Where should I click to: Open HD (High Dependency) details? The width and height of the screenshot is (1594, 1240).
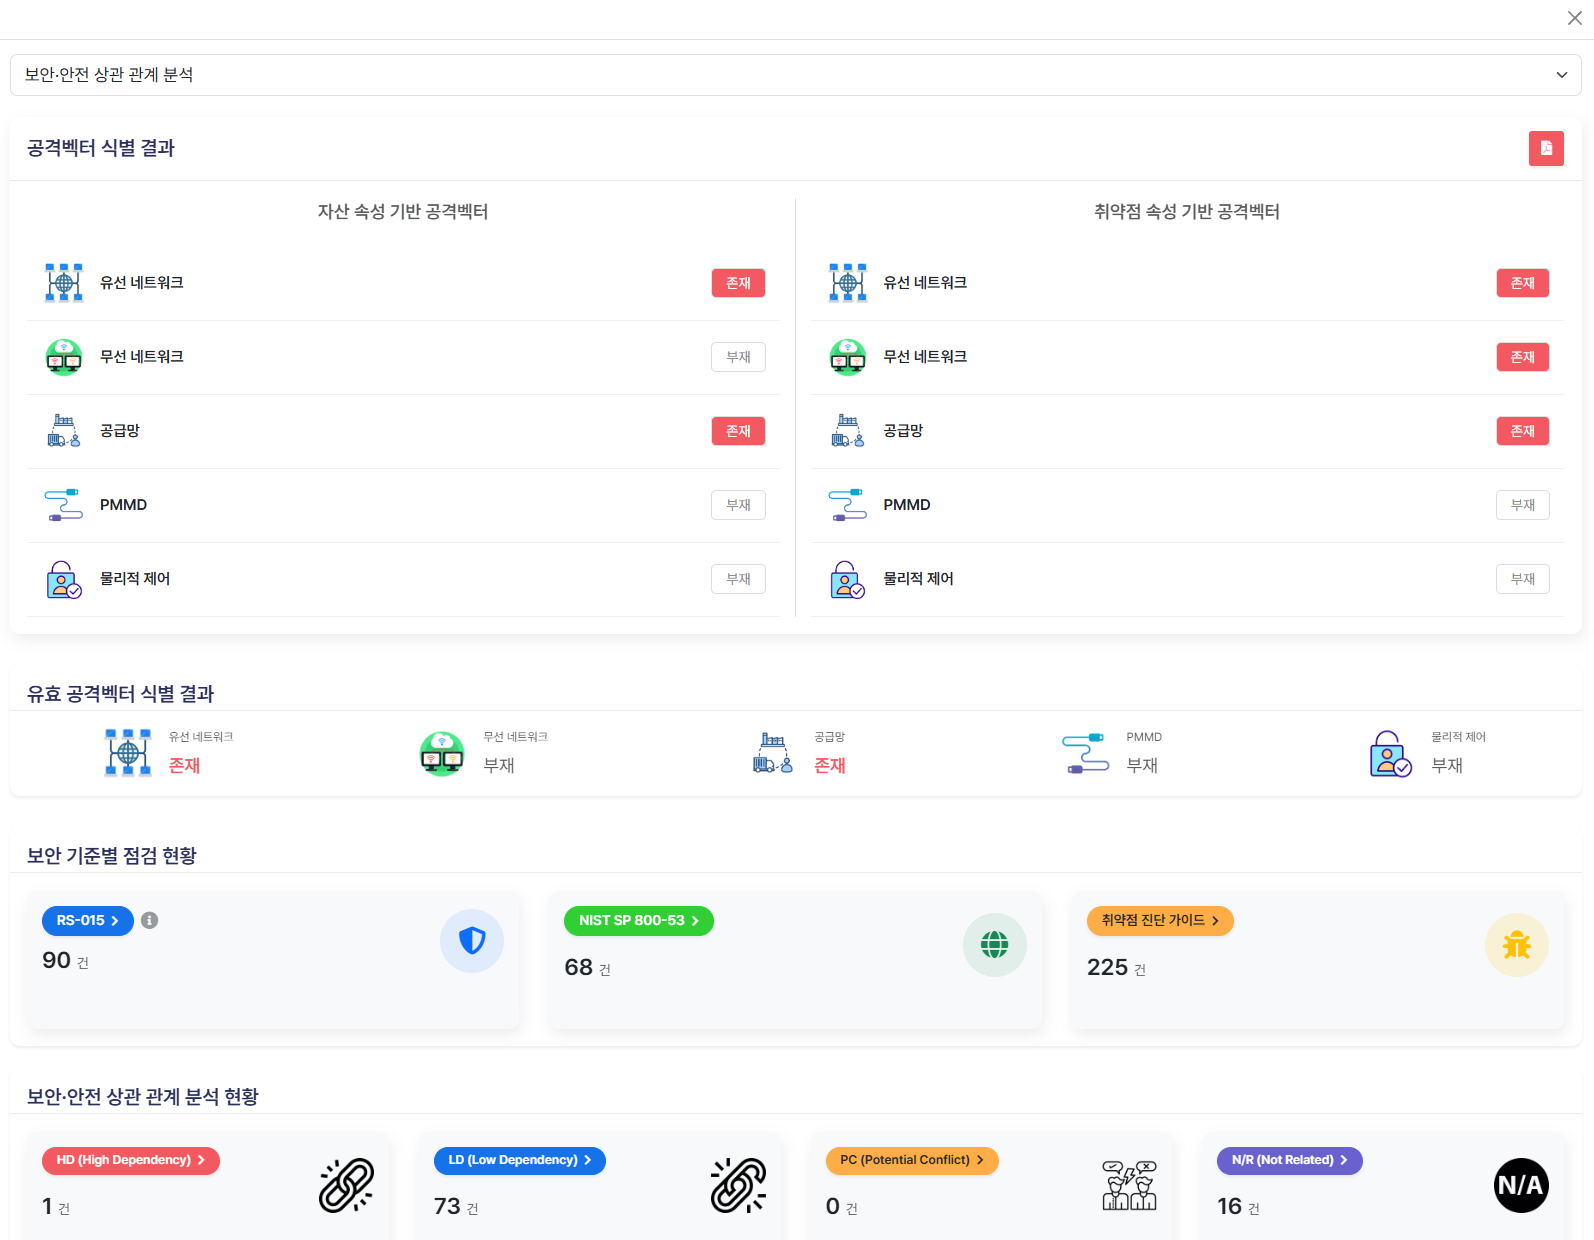(131, 1161)
